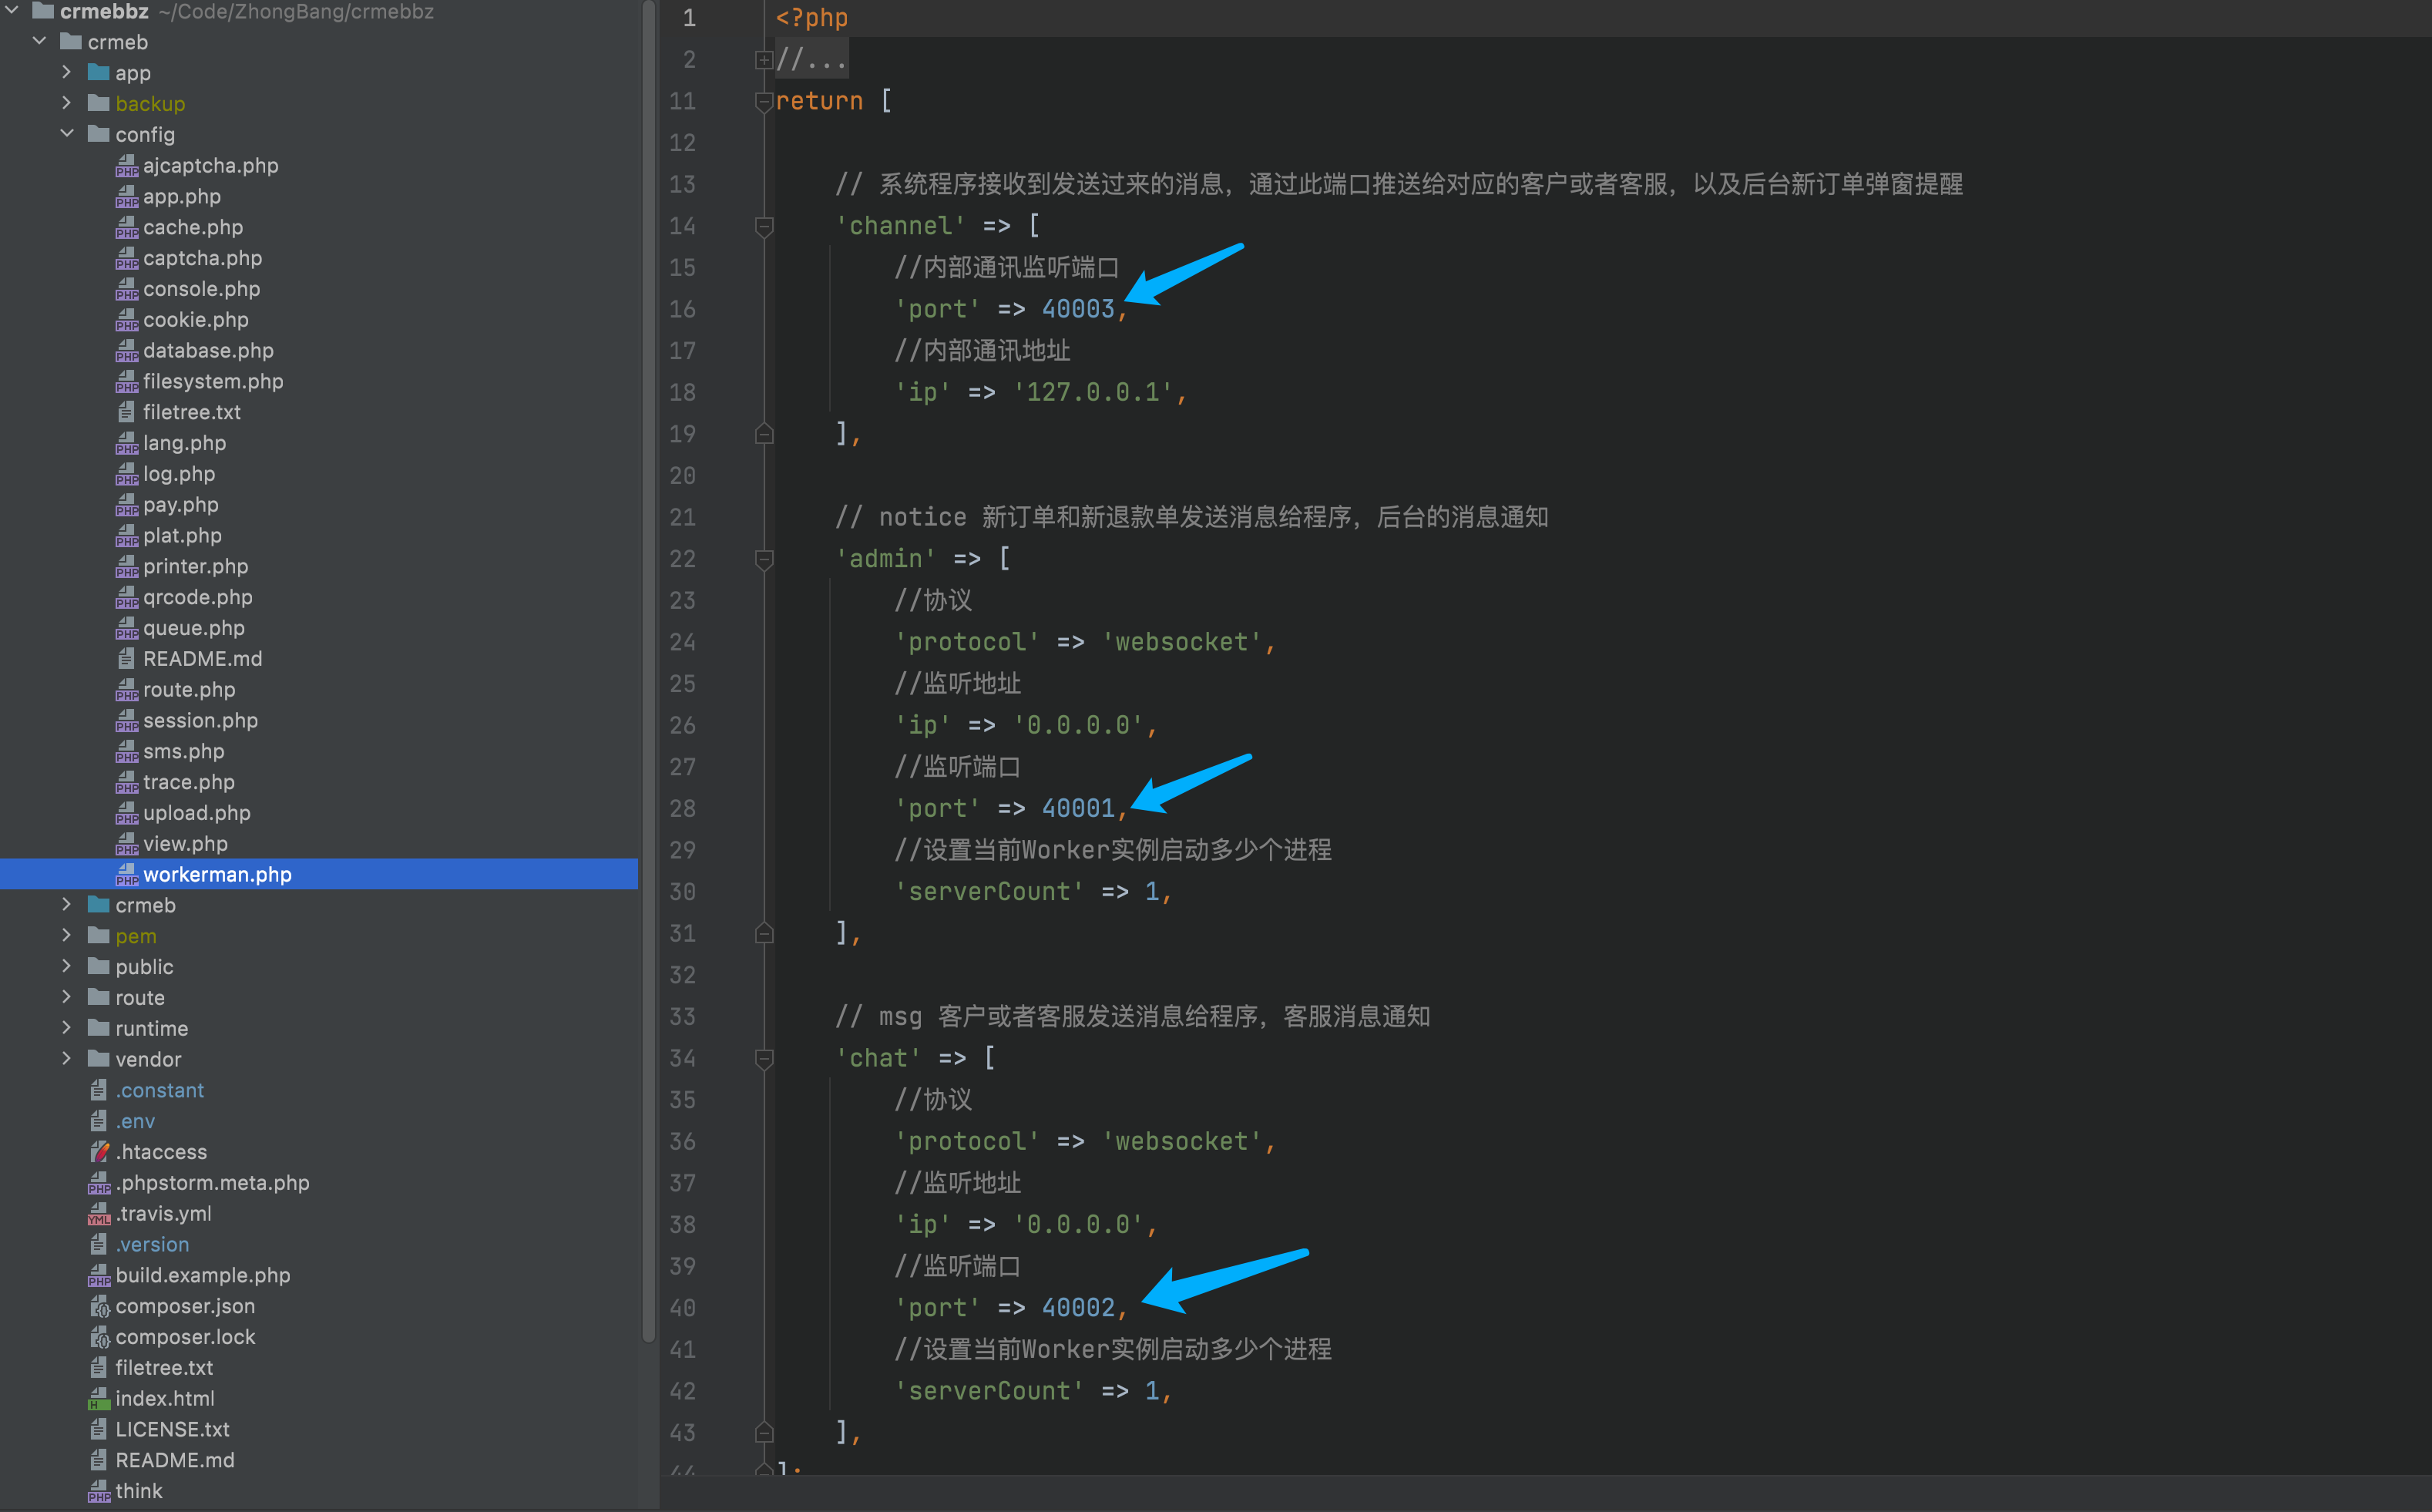This screenshot has width=2432, height=1512.
Task: Click port value 40002 on line 40
Action: pyautogui.click(x=1078, y=1307)
